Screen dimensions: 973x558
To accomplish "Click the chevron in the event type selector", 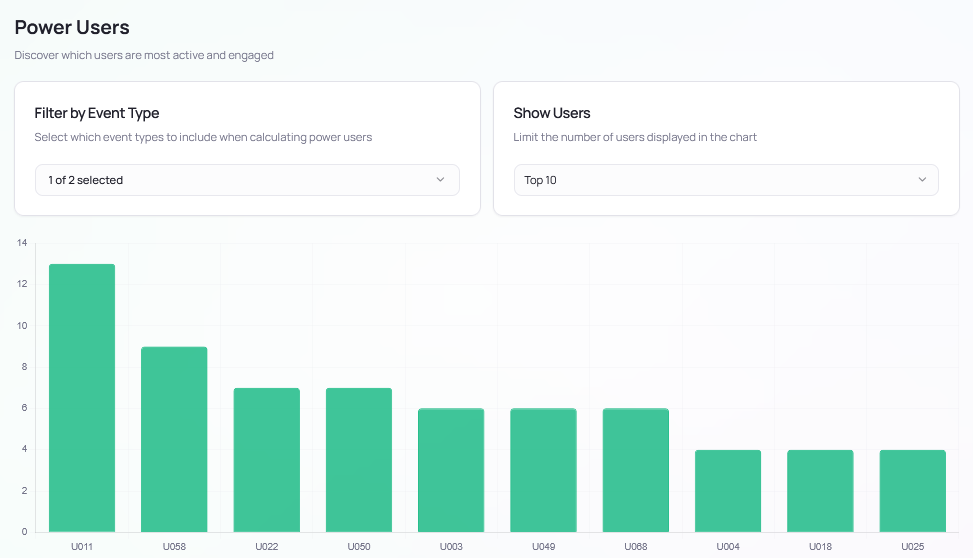I will point(440,180).
